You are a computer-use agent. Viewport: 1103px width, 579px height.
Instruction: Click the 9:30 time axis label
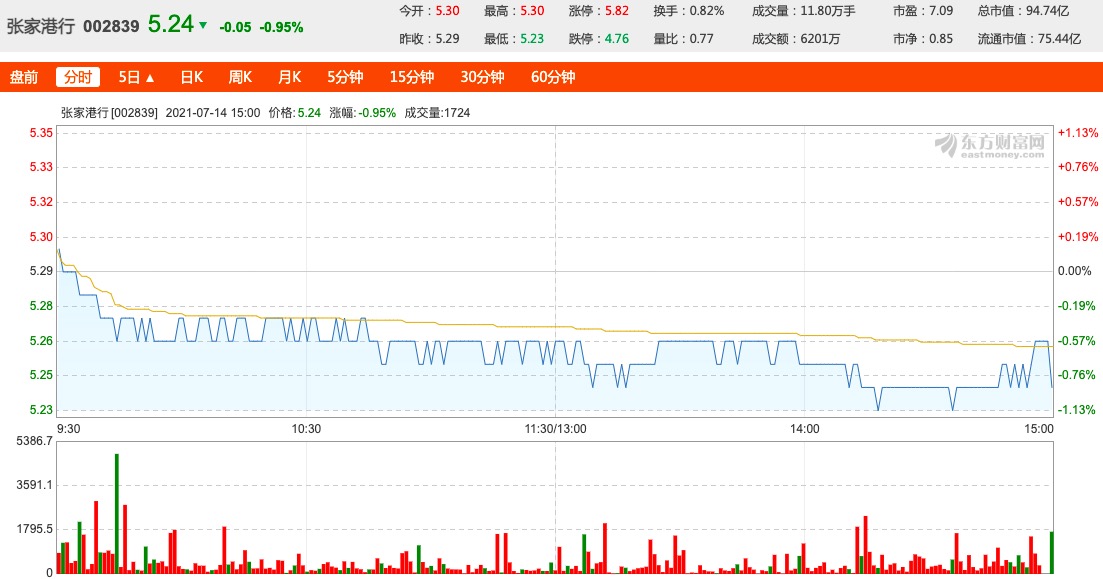tap(68, 428)
